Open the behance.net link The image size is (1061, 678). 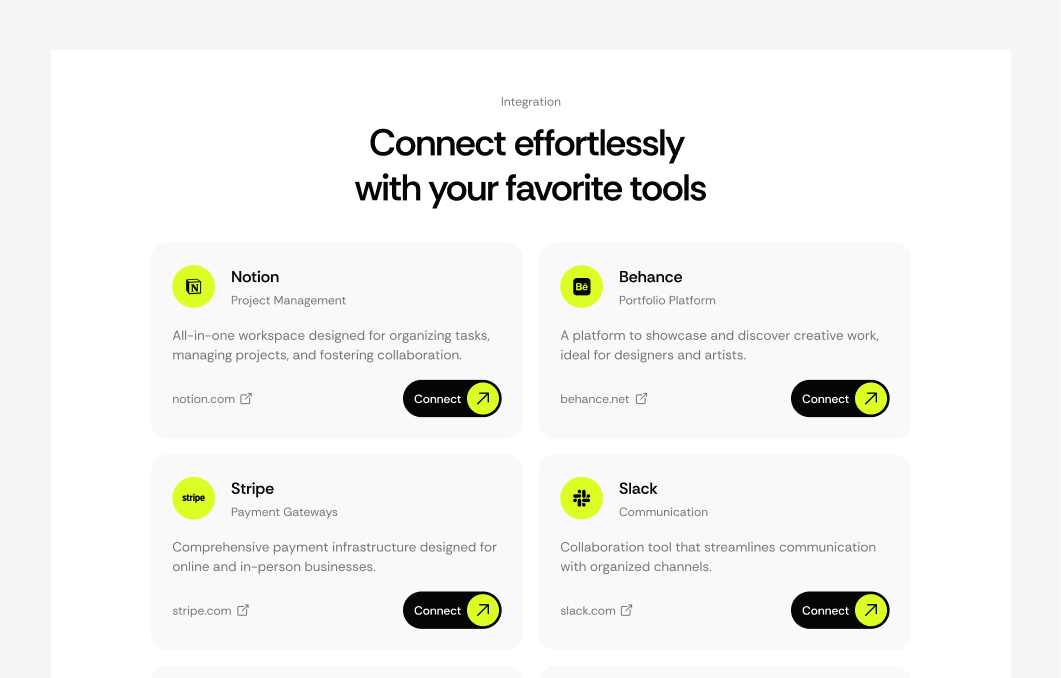point(594,398)
